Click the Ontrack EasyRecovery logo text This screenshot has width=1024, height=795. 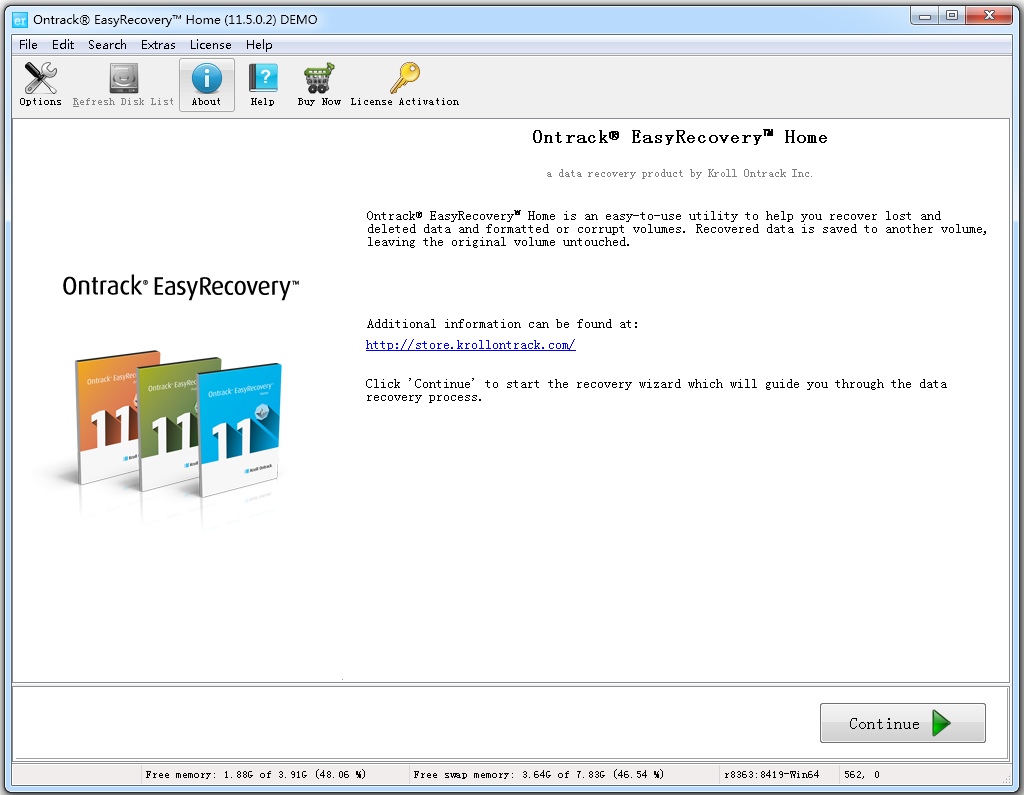pyautogui.click(x=180, y=287)
